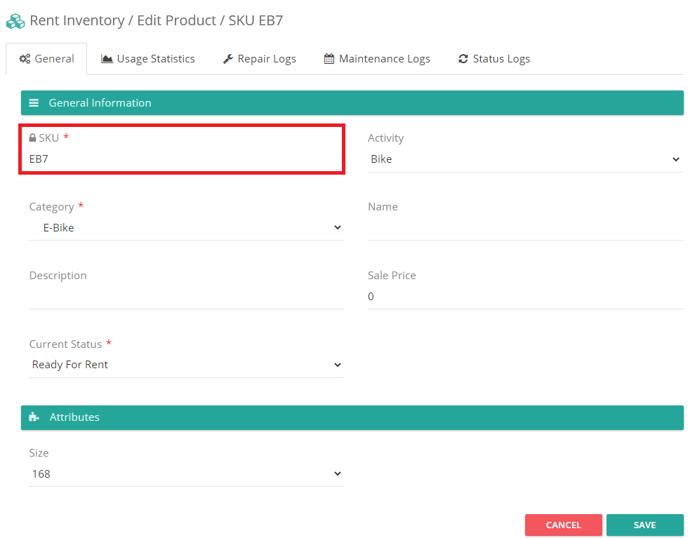The height and width of the screenshot is (538, 688).
Task: Click the Sale Price field showing 0
Action: coord(525,297)
